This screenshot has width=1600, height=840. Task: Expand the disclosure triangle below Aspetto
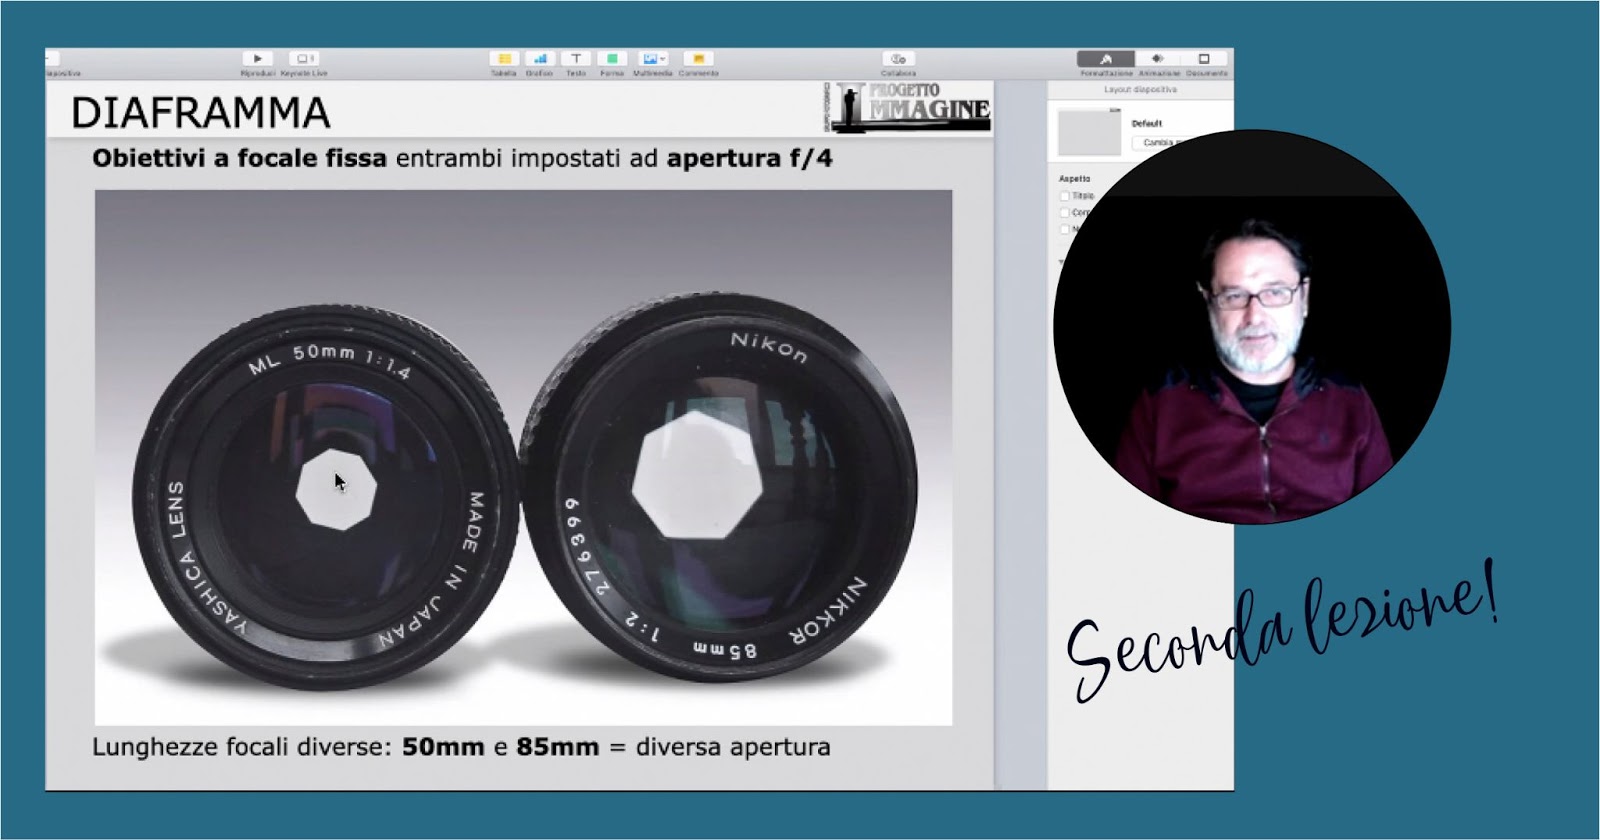coord(1062,261)
